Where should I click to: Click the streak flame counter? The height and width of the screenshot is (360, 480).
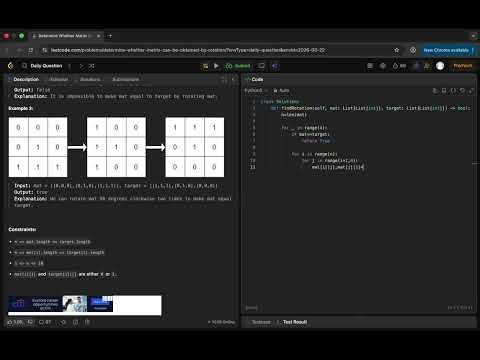point(399,66)
